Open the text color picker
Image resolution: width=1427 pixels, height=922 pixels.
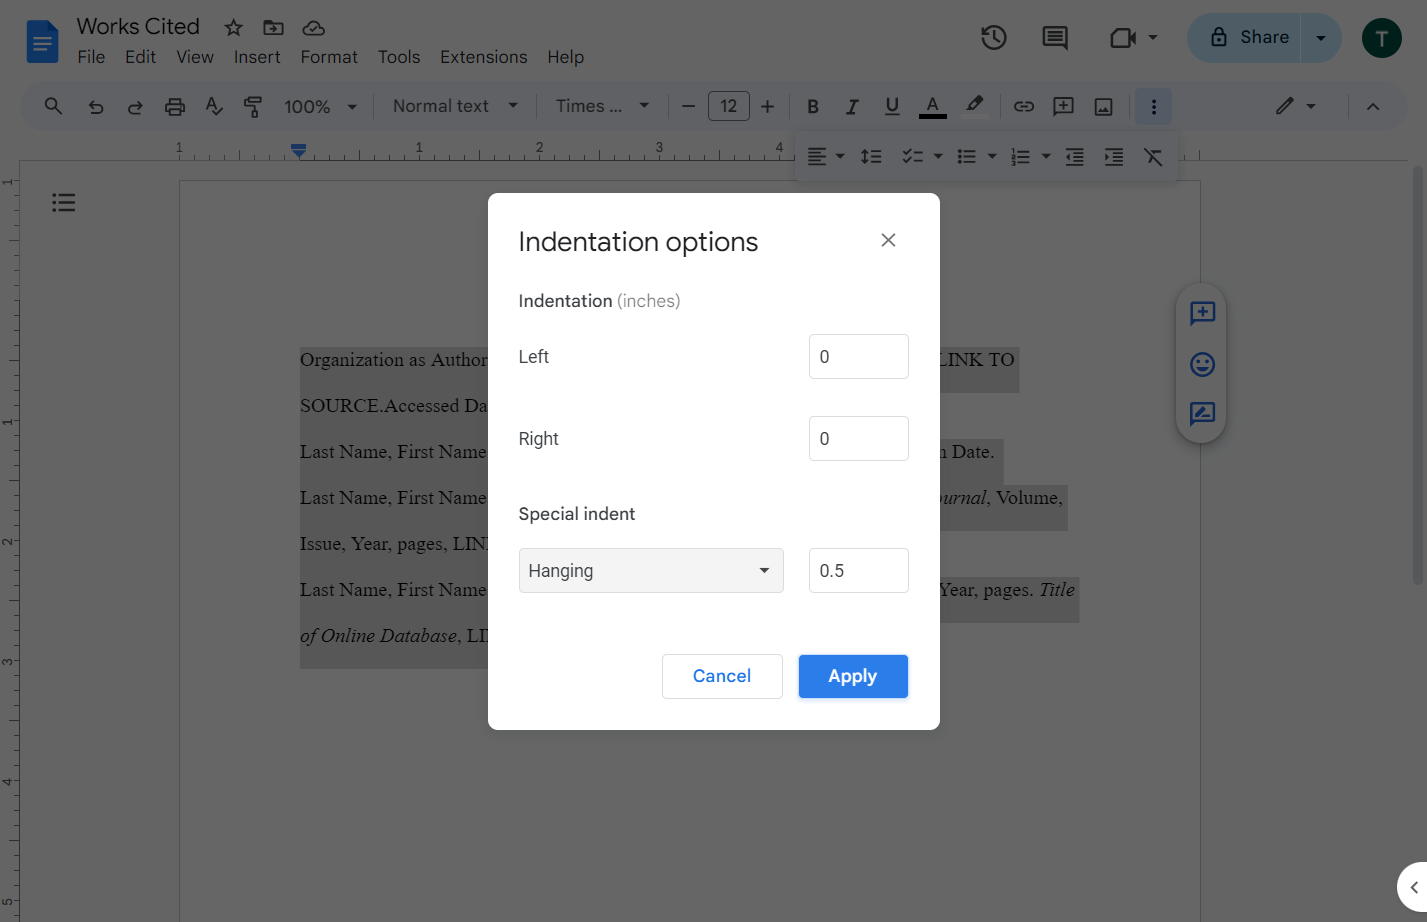(x=932, y=106)
